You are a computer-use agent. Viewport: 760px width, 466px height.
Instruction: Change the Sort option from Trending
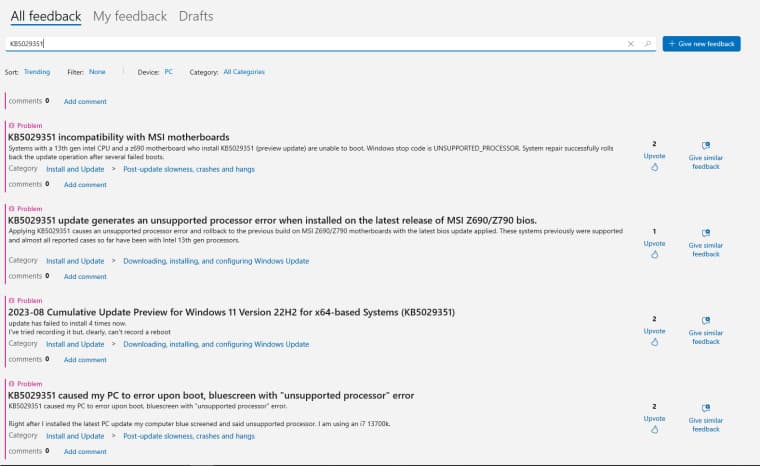tap(37, 72)
